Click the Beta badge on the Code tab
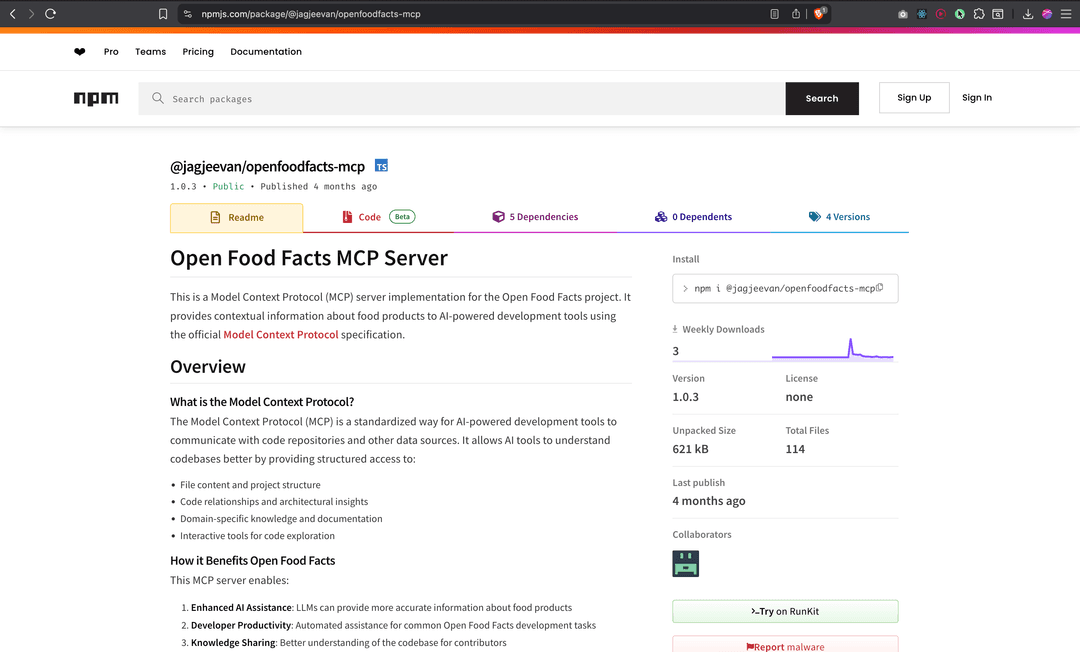This screenshot has width=1080, height=652. coord(399,216)
